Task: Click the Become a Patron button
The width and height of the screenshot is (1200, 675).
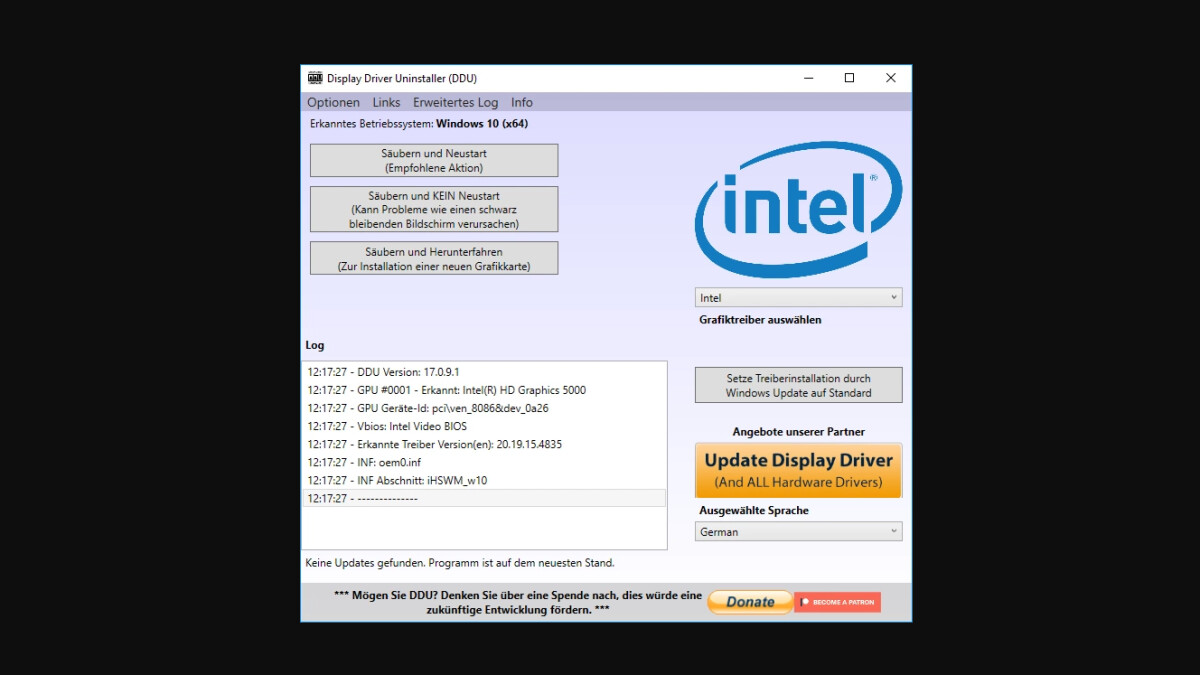Action: 838,602
